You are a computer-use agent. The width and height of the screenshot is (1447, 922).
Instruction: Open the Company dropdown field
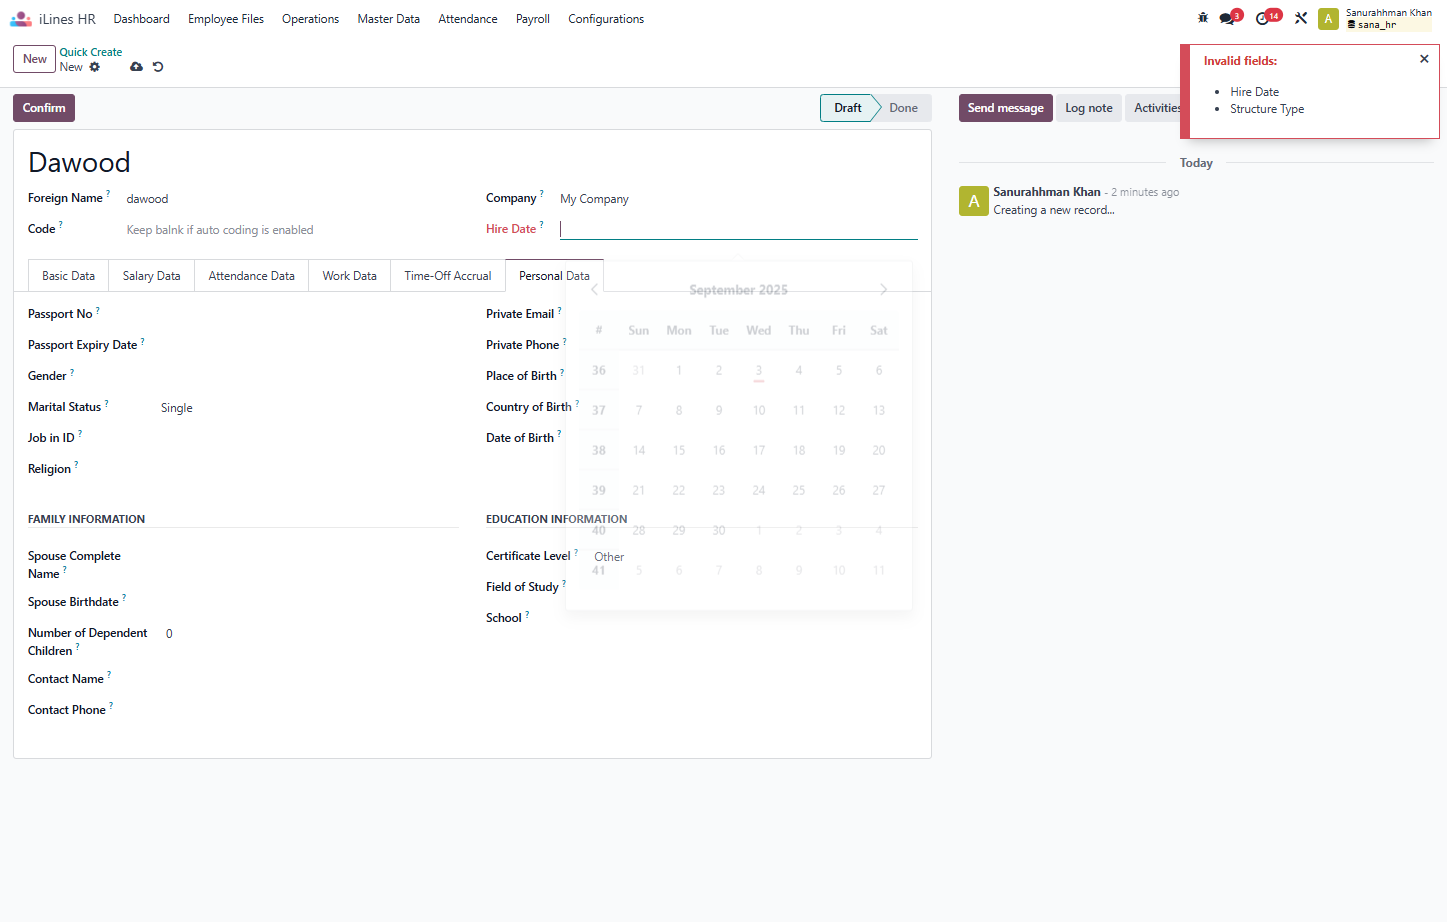click(x=739, y=199)
